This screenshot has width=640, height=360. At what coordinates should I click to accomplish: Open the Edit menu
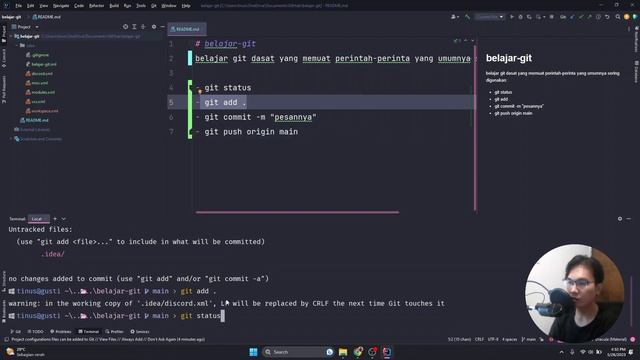(x=31, y=6)
